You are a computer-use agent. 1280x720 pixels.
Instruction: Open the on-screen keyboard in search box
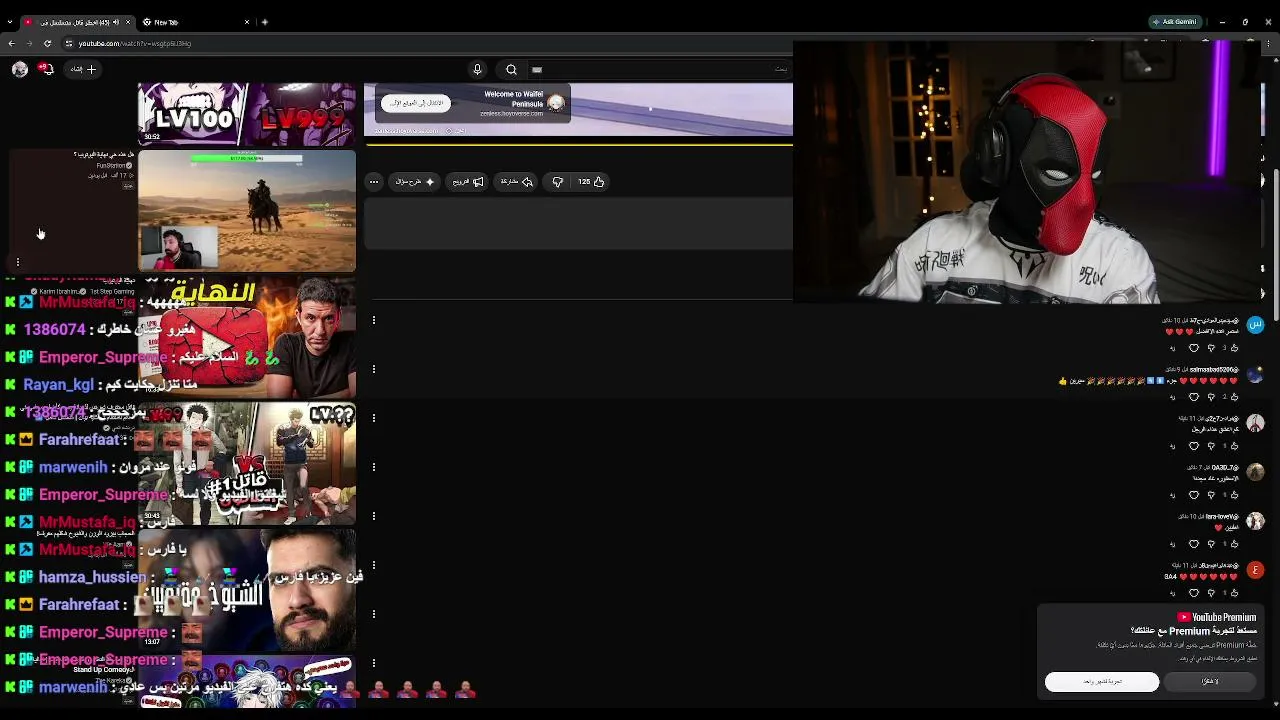[537, 70]
